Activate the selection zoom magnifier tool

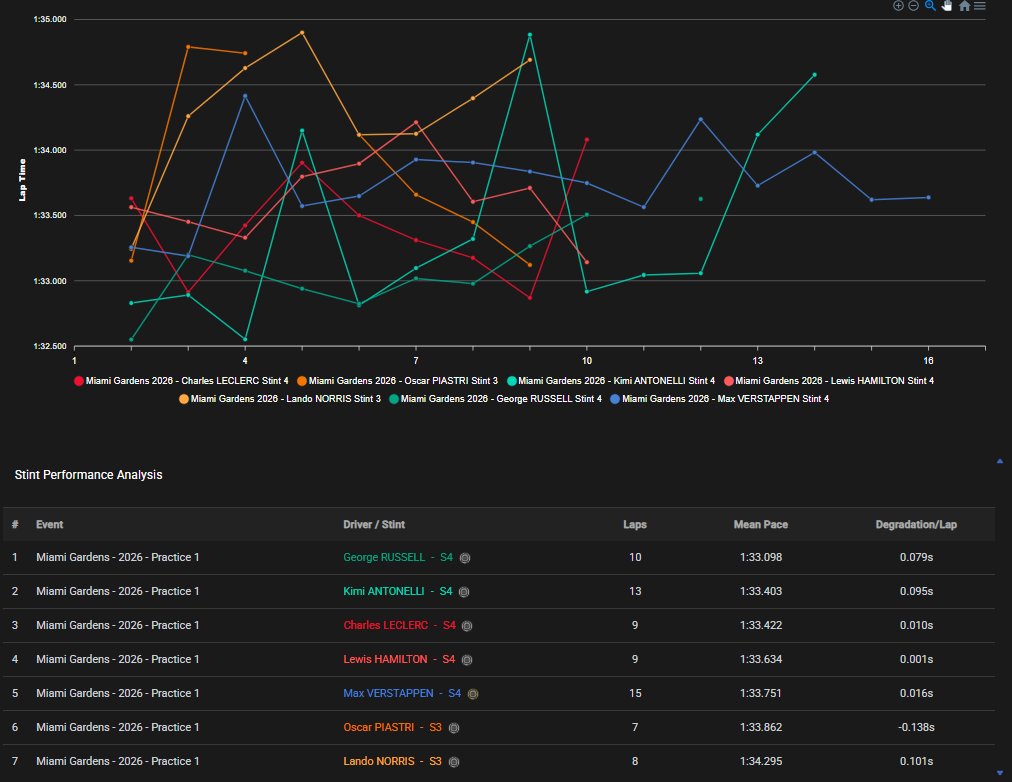[x=930, y=6]
